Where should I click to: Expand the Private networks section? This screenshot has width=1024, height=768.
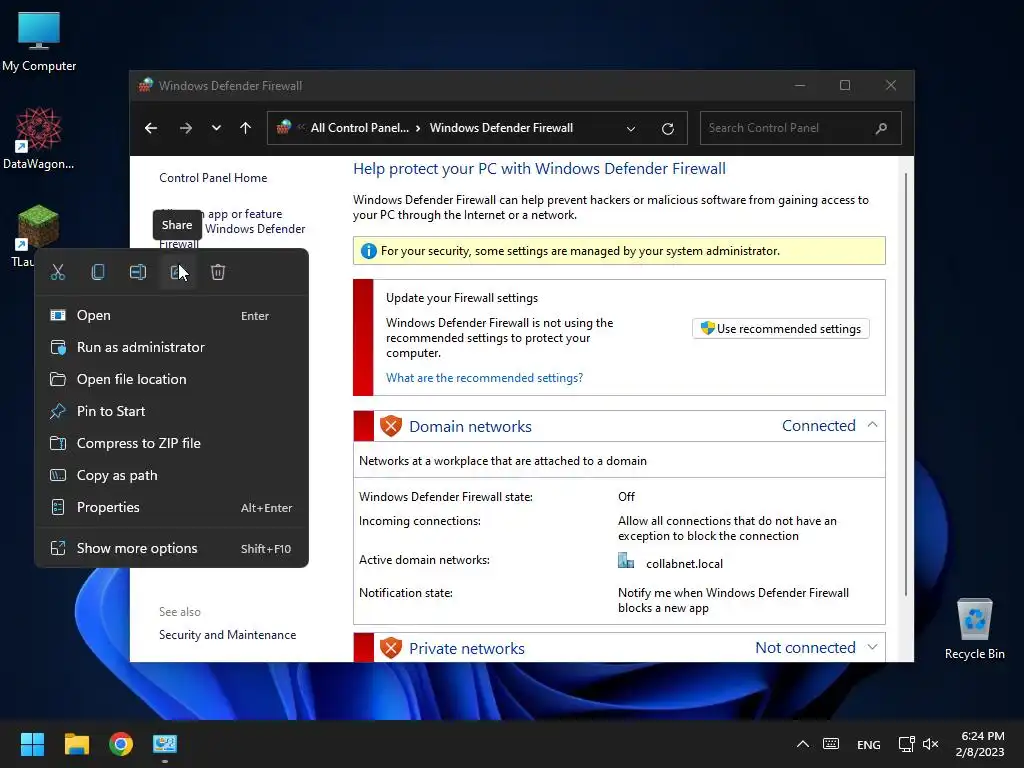point(872,647)
